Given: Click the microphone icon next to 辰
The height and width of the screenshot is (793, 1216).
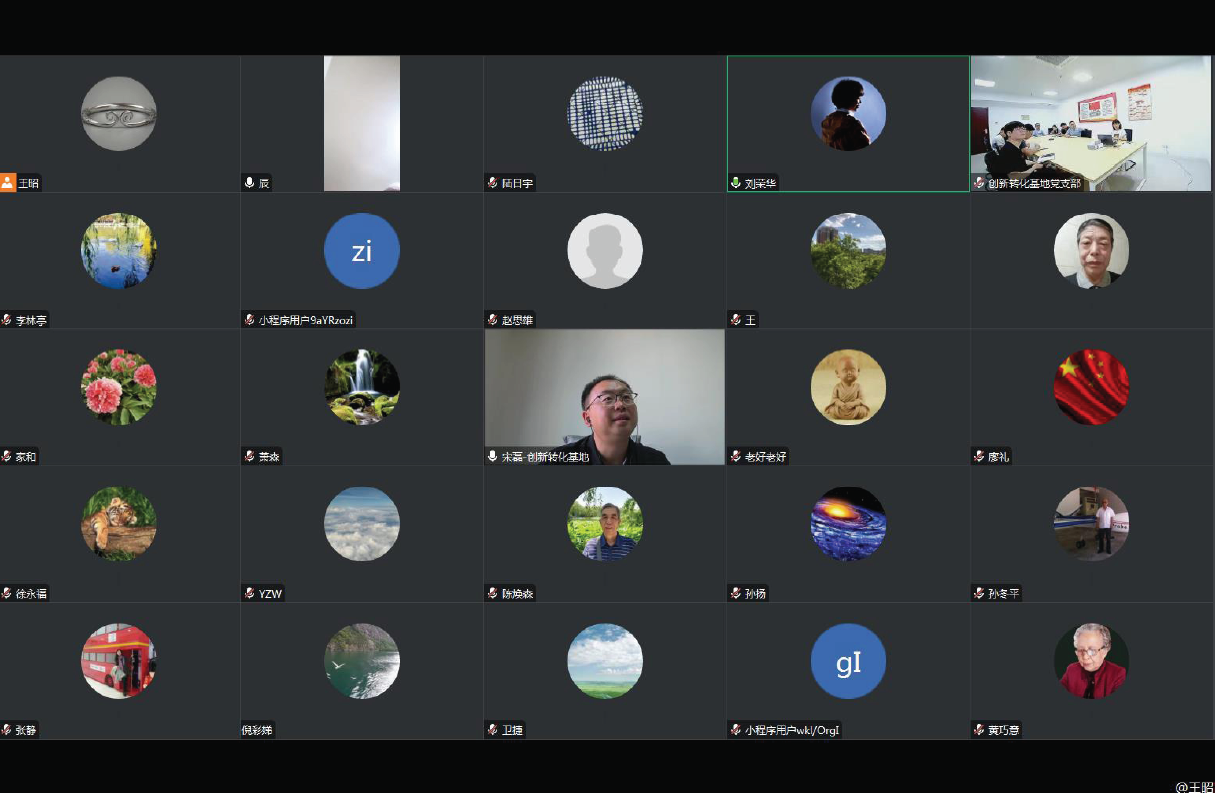Looking at the screenshot, I should coord(250,183).
